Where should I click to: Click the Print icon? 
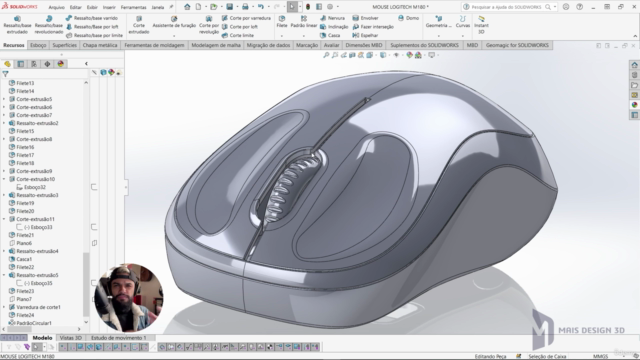pos(245,7)
